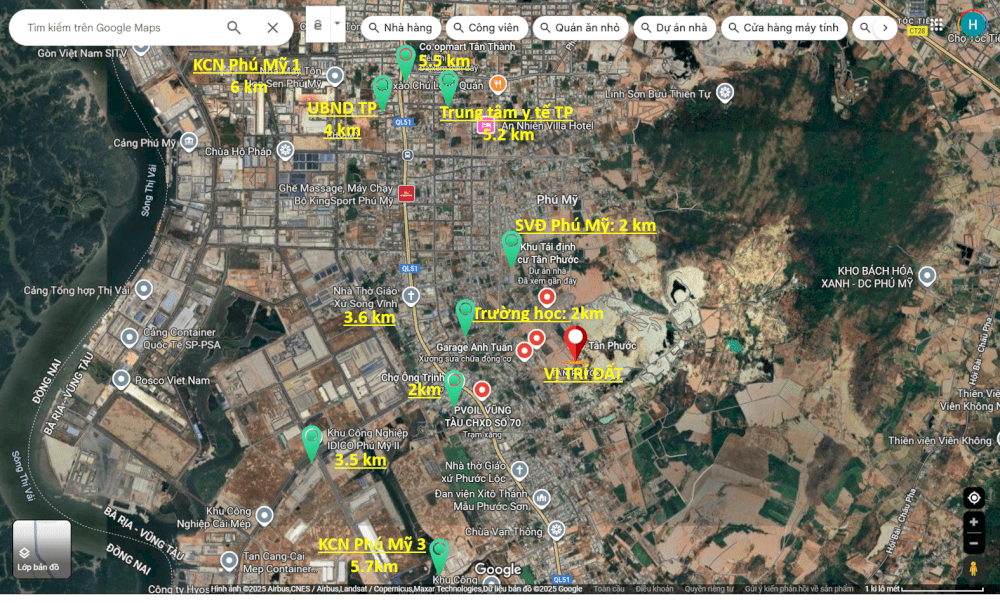Click the green pin near SVĐ Phú Mỹ

(511, 247)
